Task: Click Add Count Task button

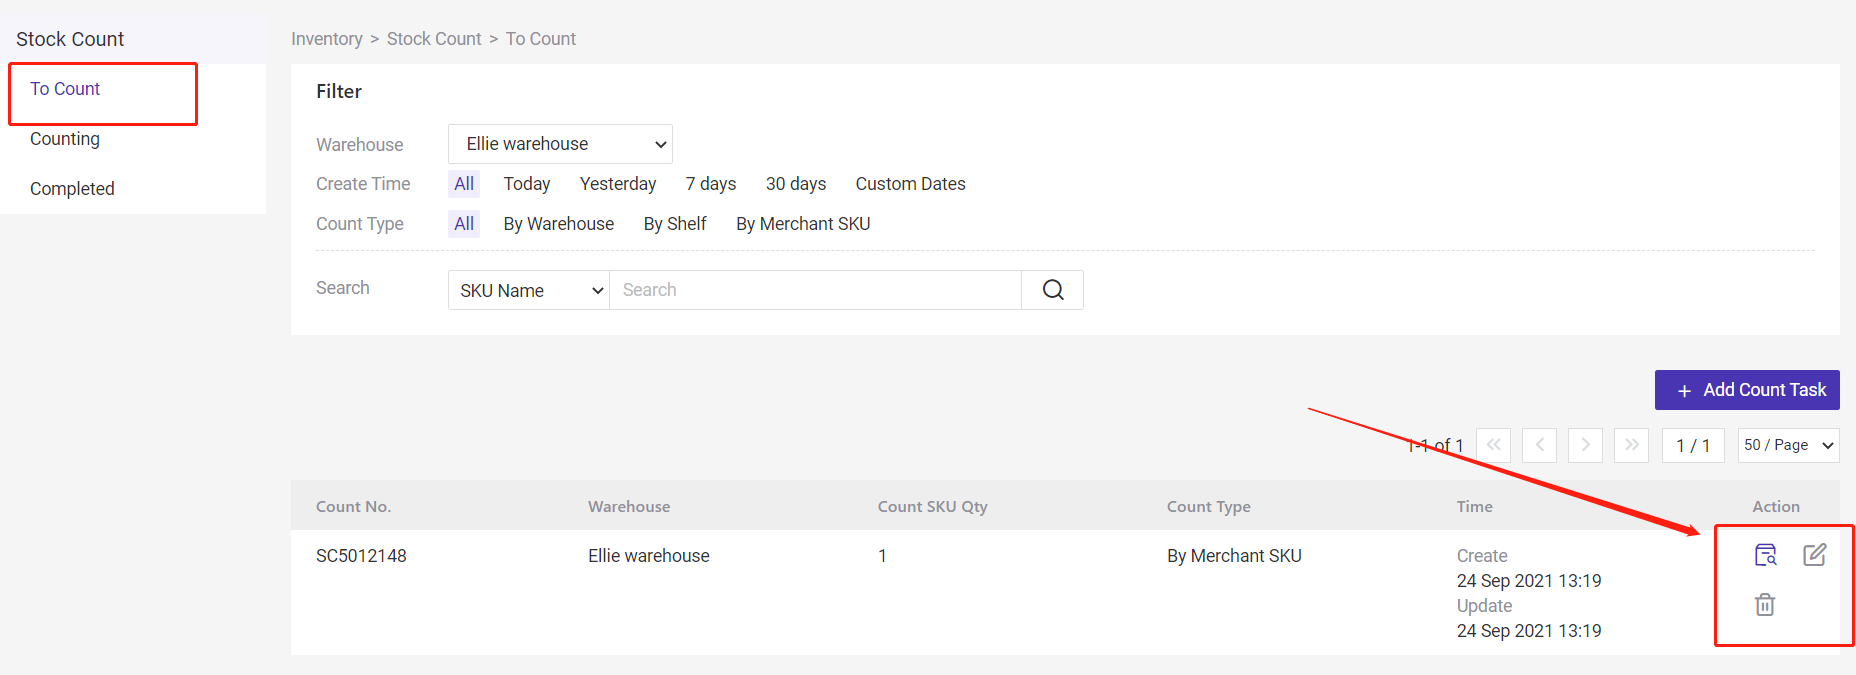Action: click(x=1747, y=390)
